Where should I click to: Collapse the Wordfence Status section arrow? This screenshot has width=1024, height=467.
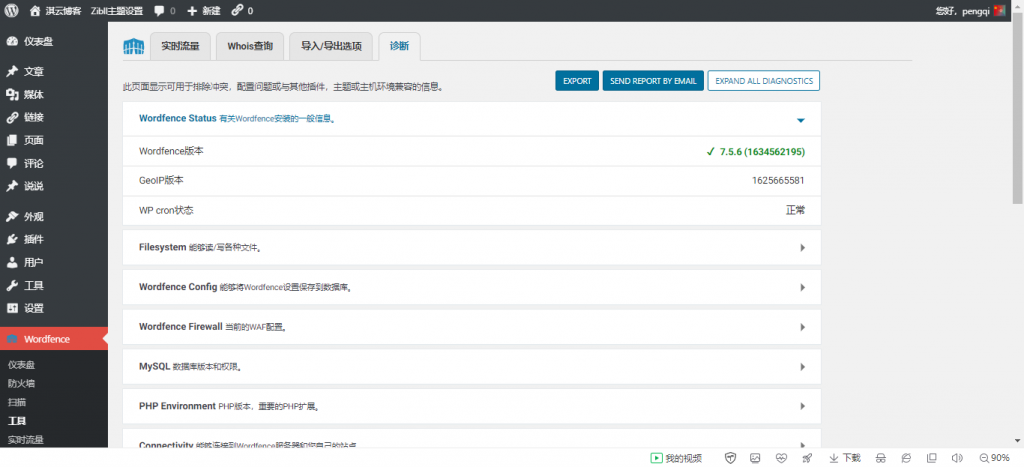(x=801, y=120)
